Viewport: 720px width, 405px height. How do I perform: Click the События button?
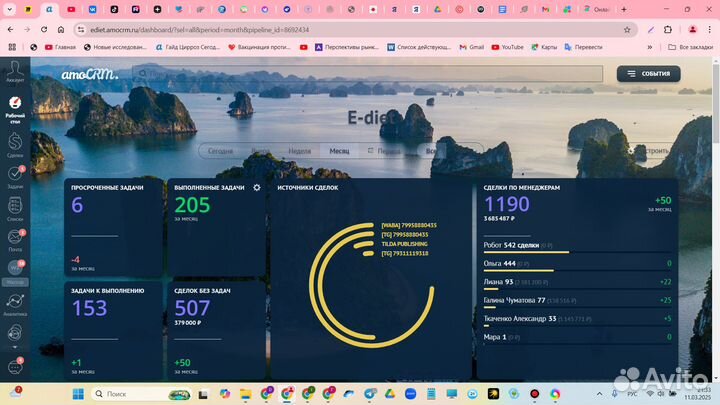coord(648,74)
